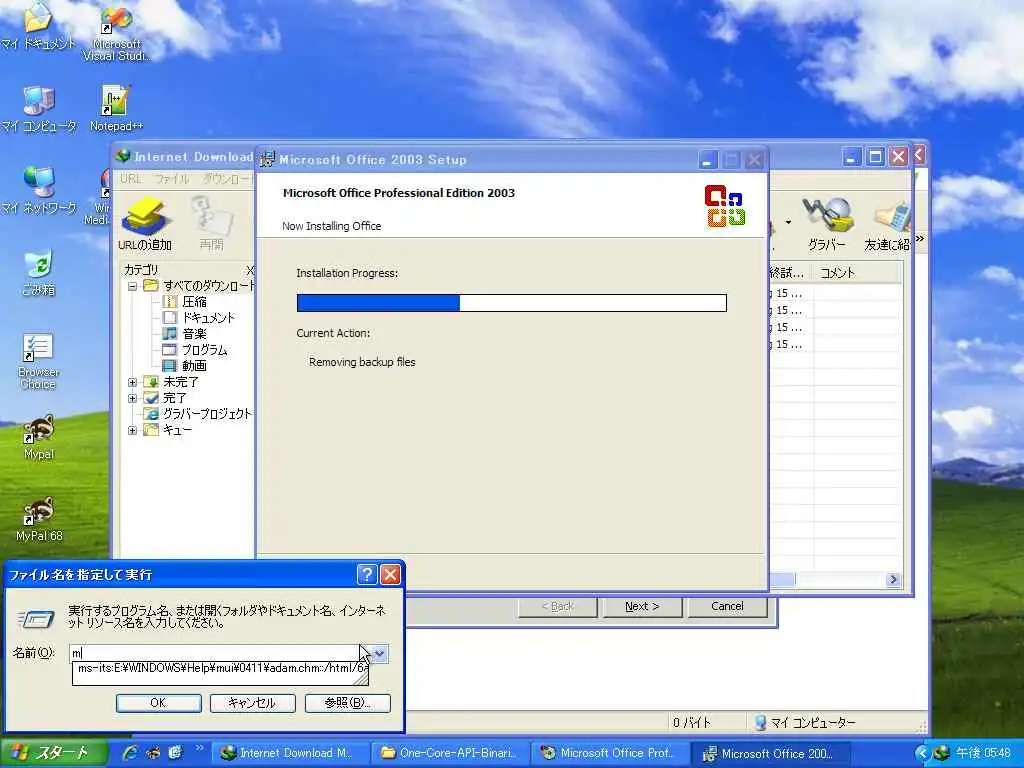
Task: Open the toolbar dropdown arrow beside Grabber
Action: coord(788,223)
